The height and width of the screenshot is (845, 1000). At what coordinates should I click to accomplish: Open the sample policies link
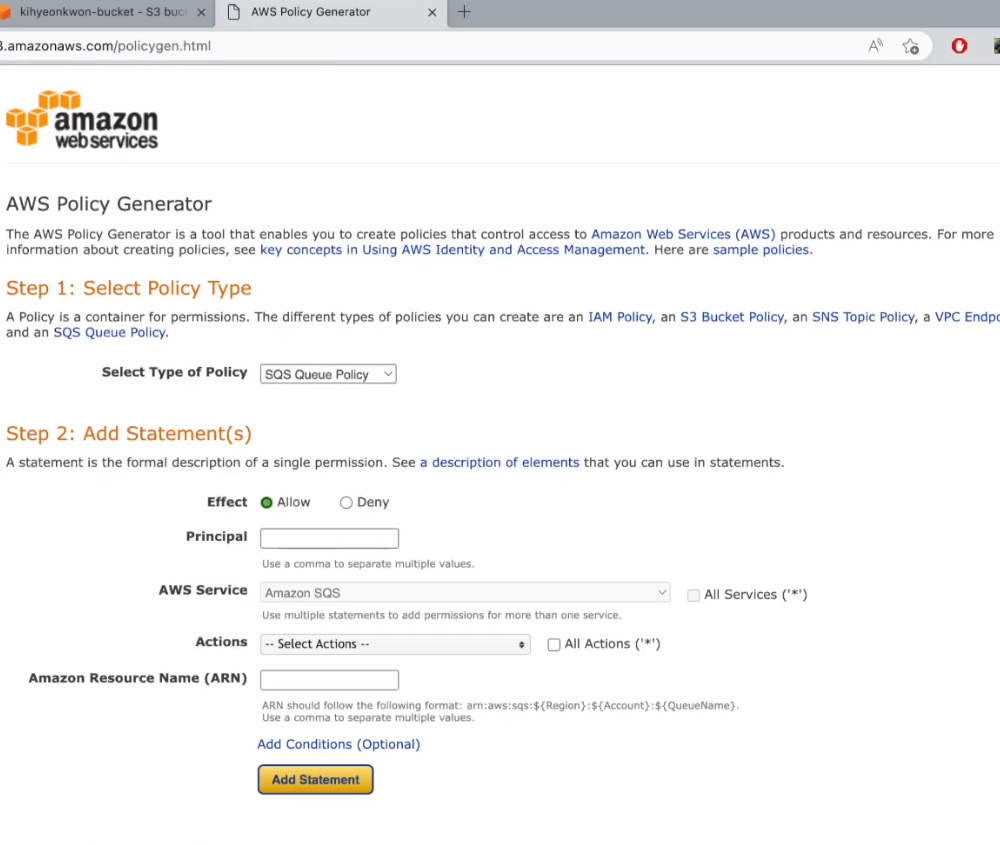(761, 249)
